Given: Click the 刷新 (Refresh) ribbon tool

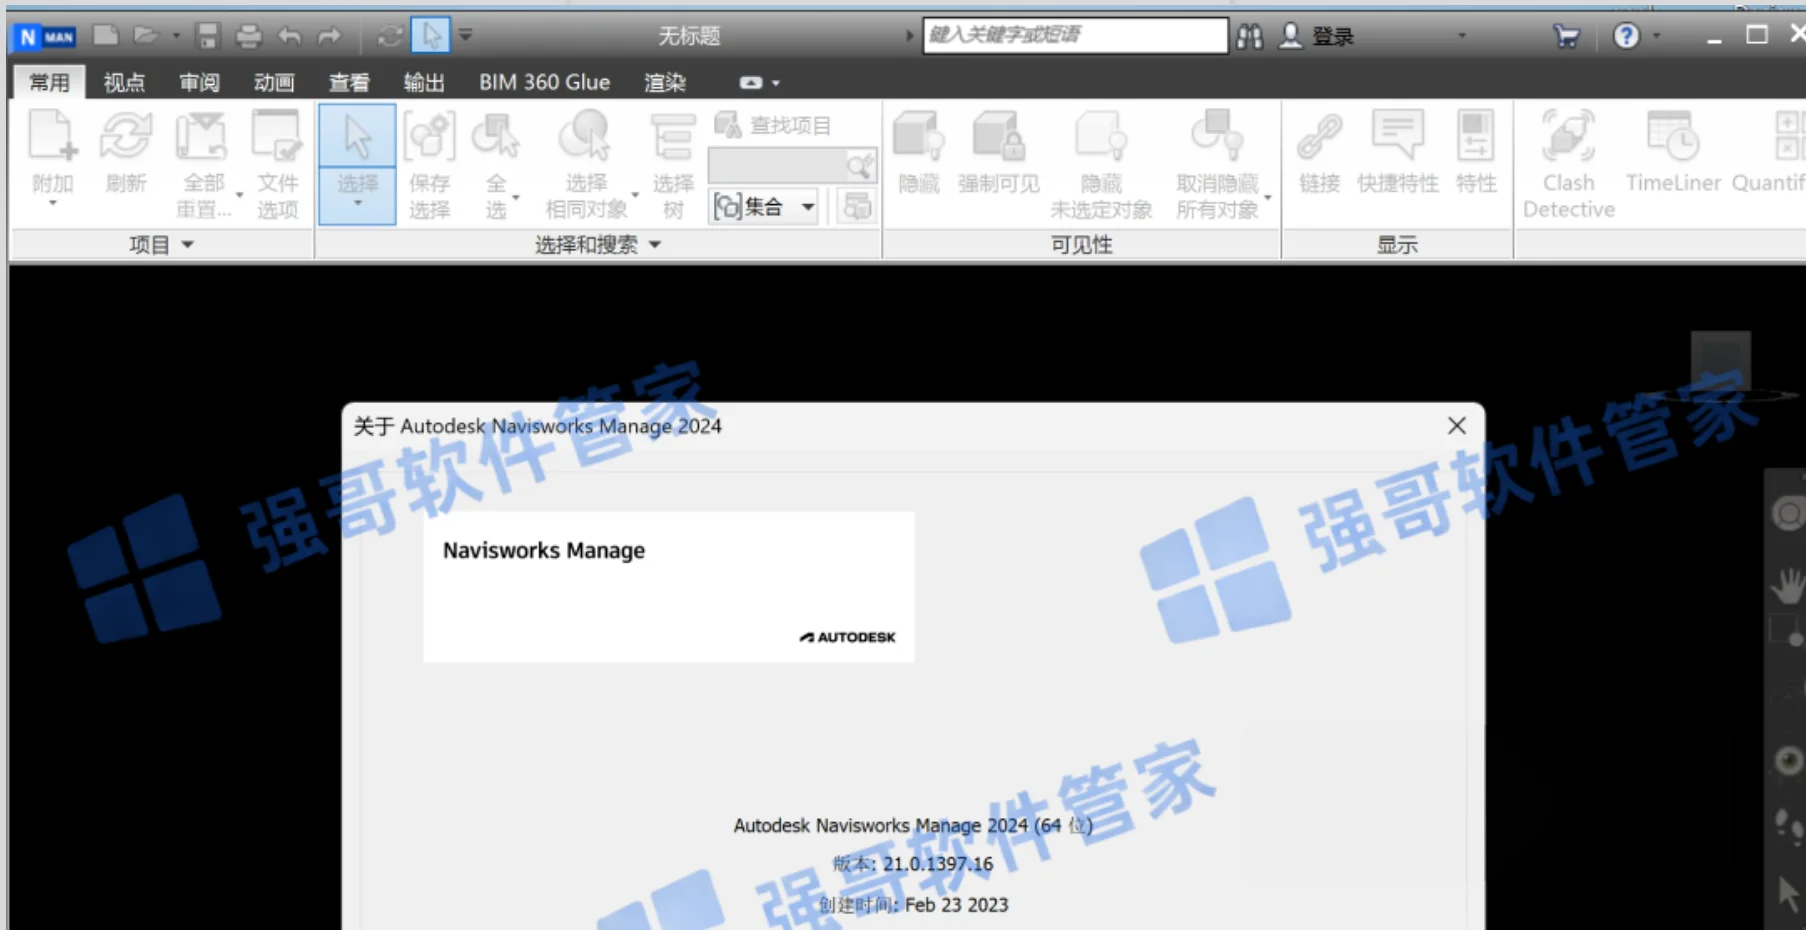Looking at the screenshot, I should (x=126, y=150).
